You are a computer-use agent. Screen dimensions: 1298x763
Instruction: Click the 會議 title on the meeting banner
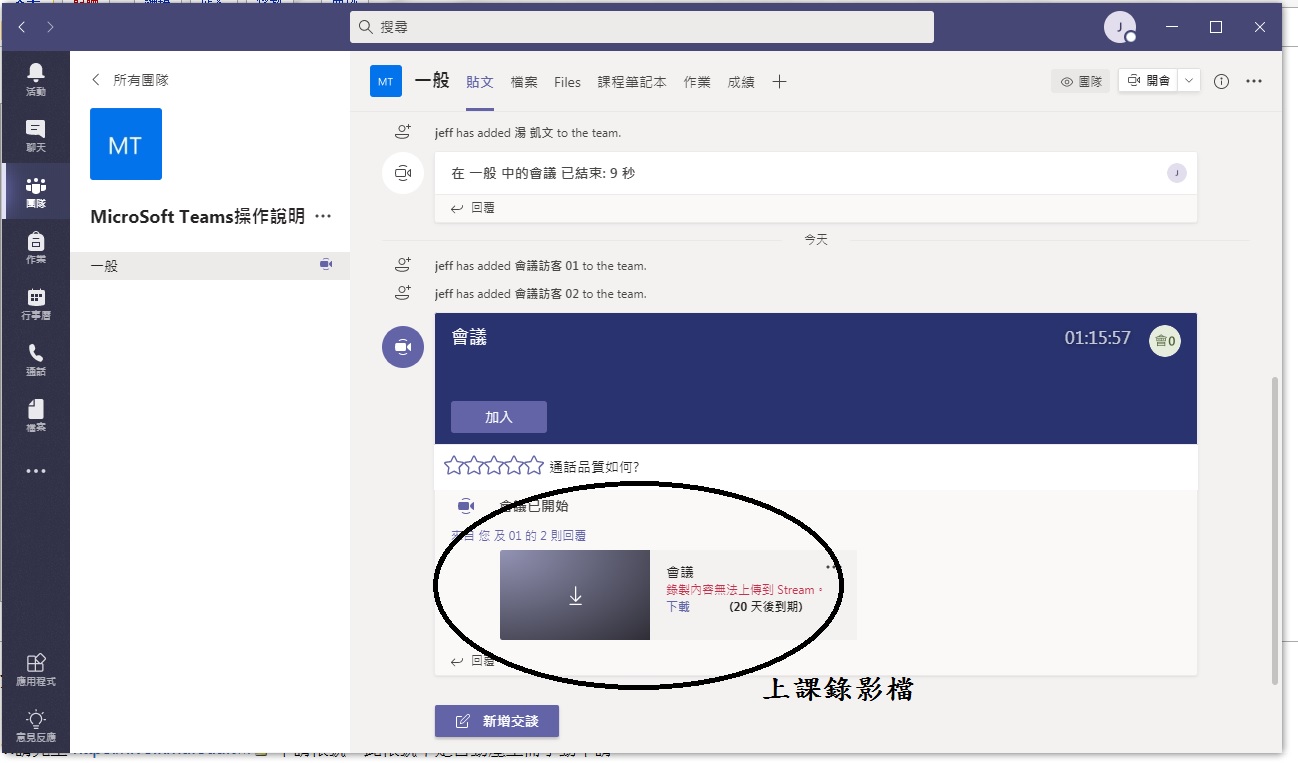tap(469, 338)
